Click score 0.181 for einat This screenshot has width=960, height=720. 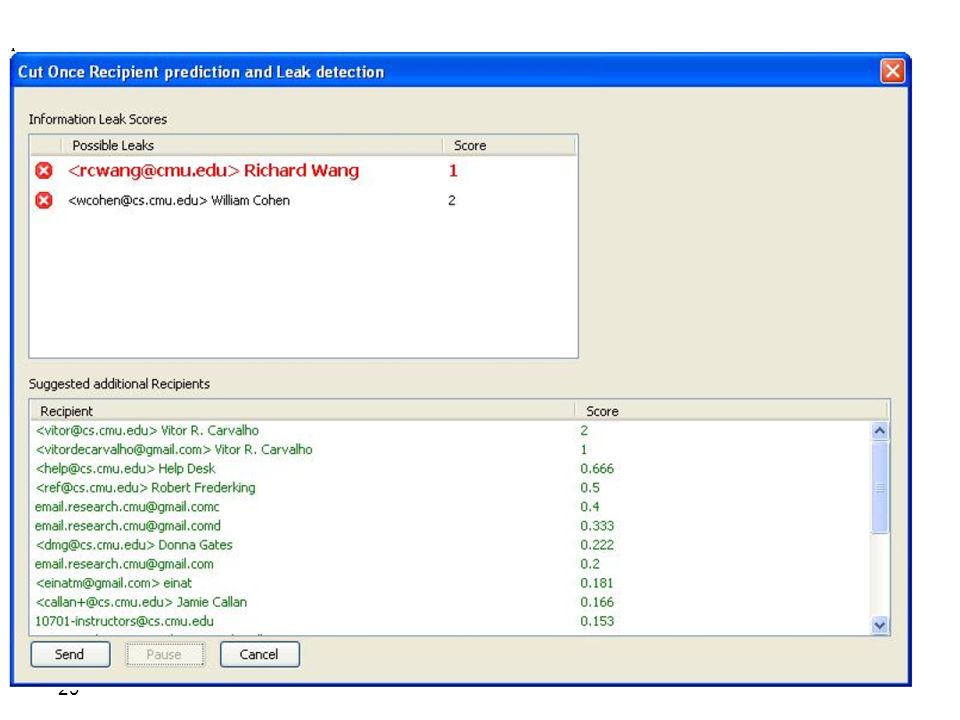pyautogui.click(x=597, y=582)
